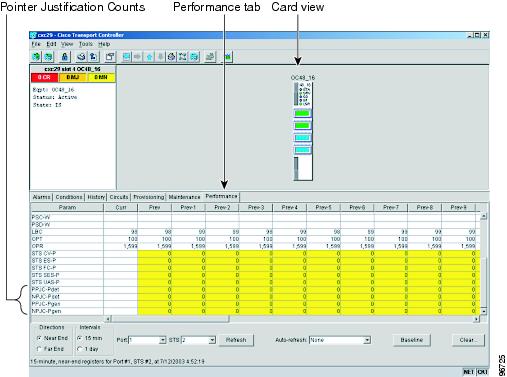Click the print toolbar icon
This screenshot has height=377, width=507.
pos(81,57)
